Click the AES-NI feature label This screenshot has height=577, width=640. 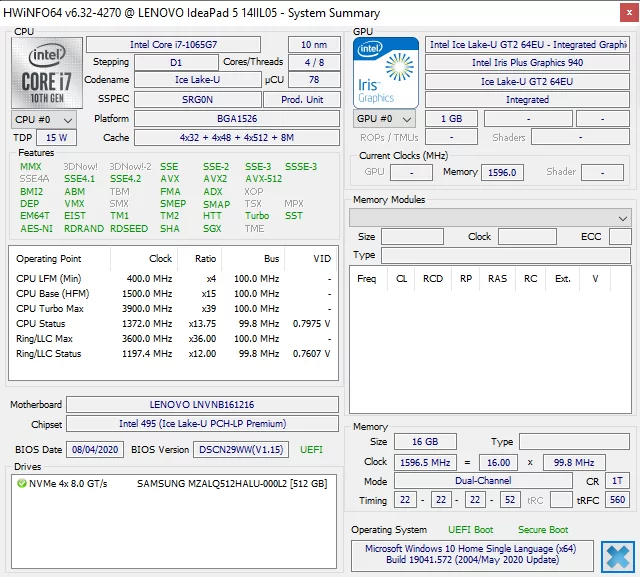coord(36,229)
